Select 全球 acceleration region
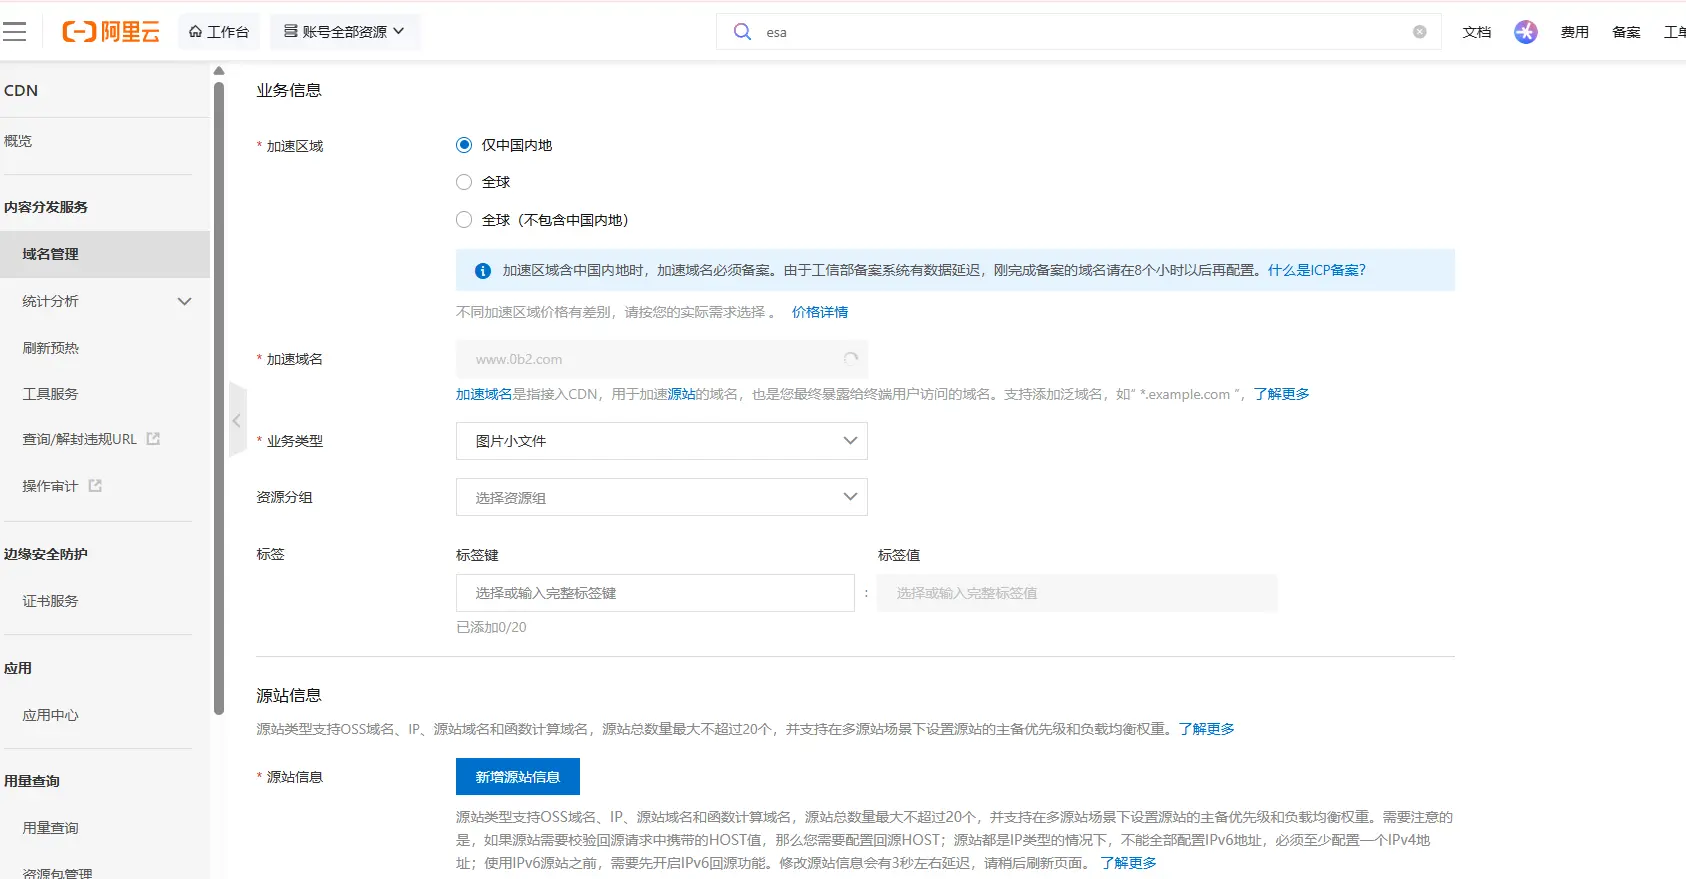 464,182
